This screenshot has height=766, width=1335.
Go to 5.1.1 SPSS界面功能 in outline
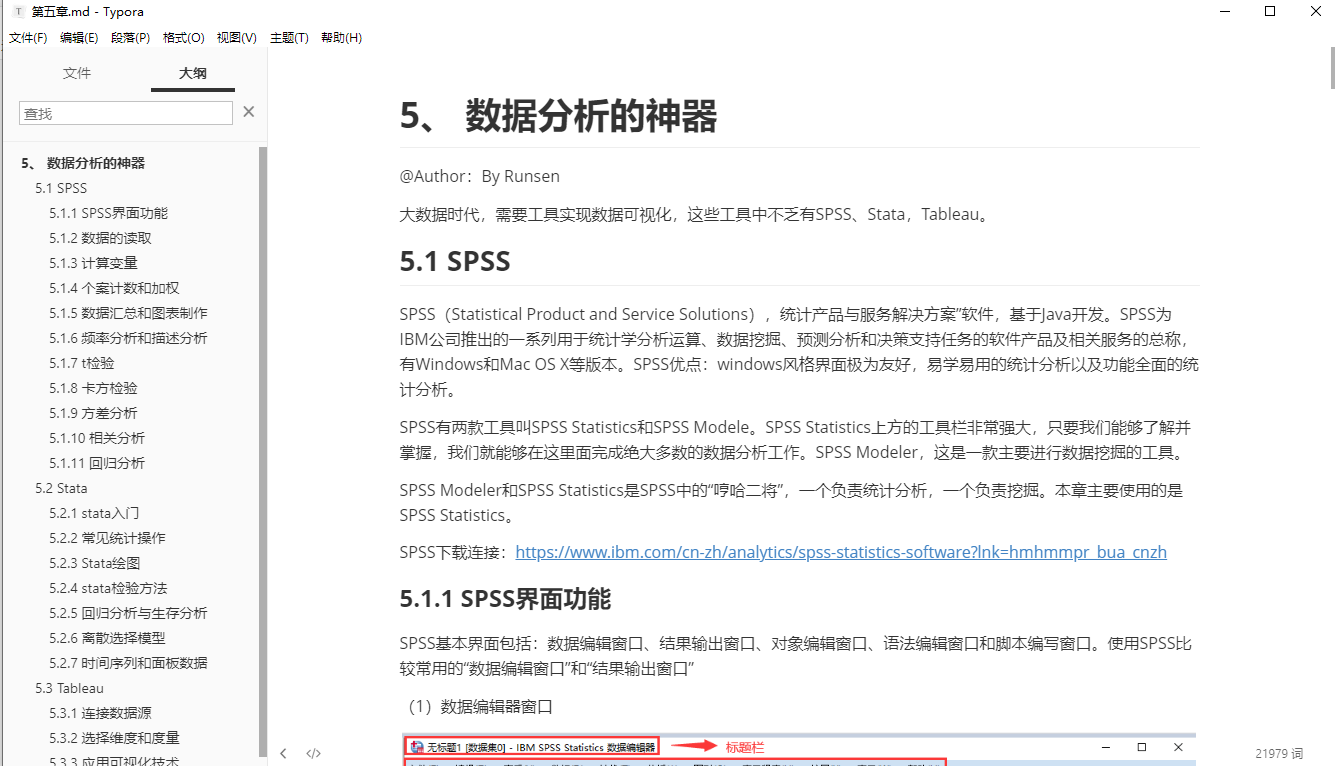tap(109, 213)
